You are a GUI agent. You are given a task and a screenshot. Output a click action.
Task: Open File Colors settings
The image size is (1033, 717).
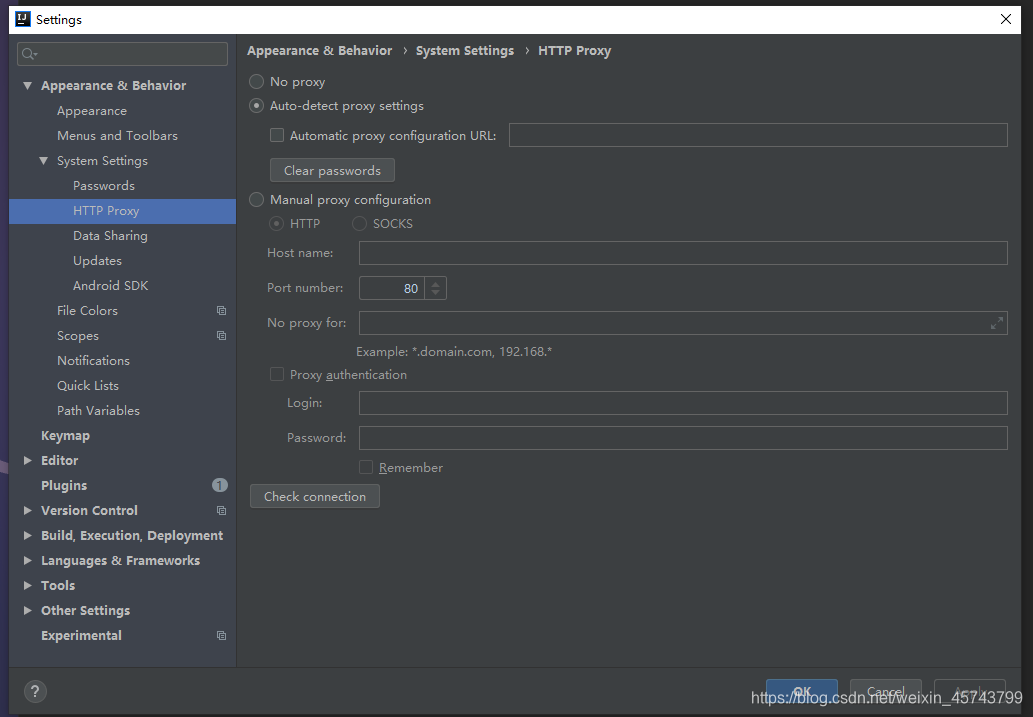coord(87,310)
